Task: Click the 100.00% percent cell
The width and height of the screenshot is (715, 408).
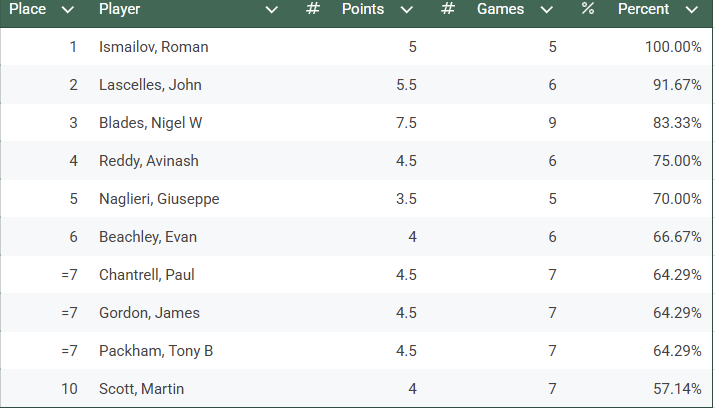Action: [x=672, y=47]
